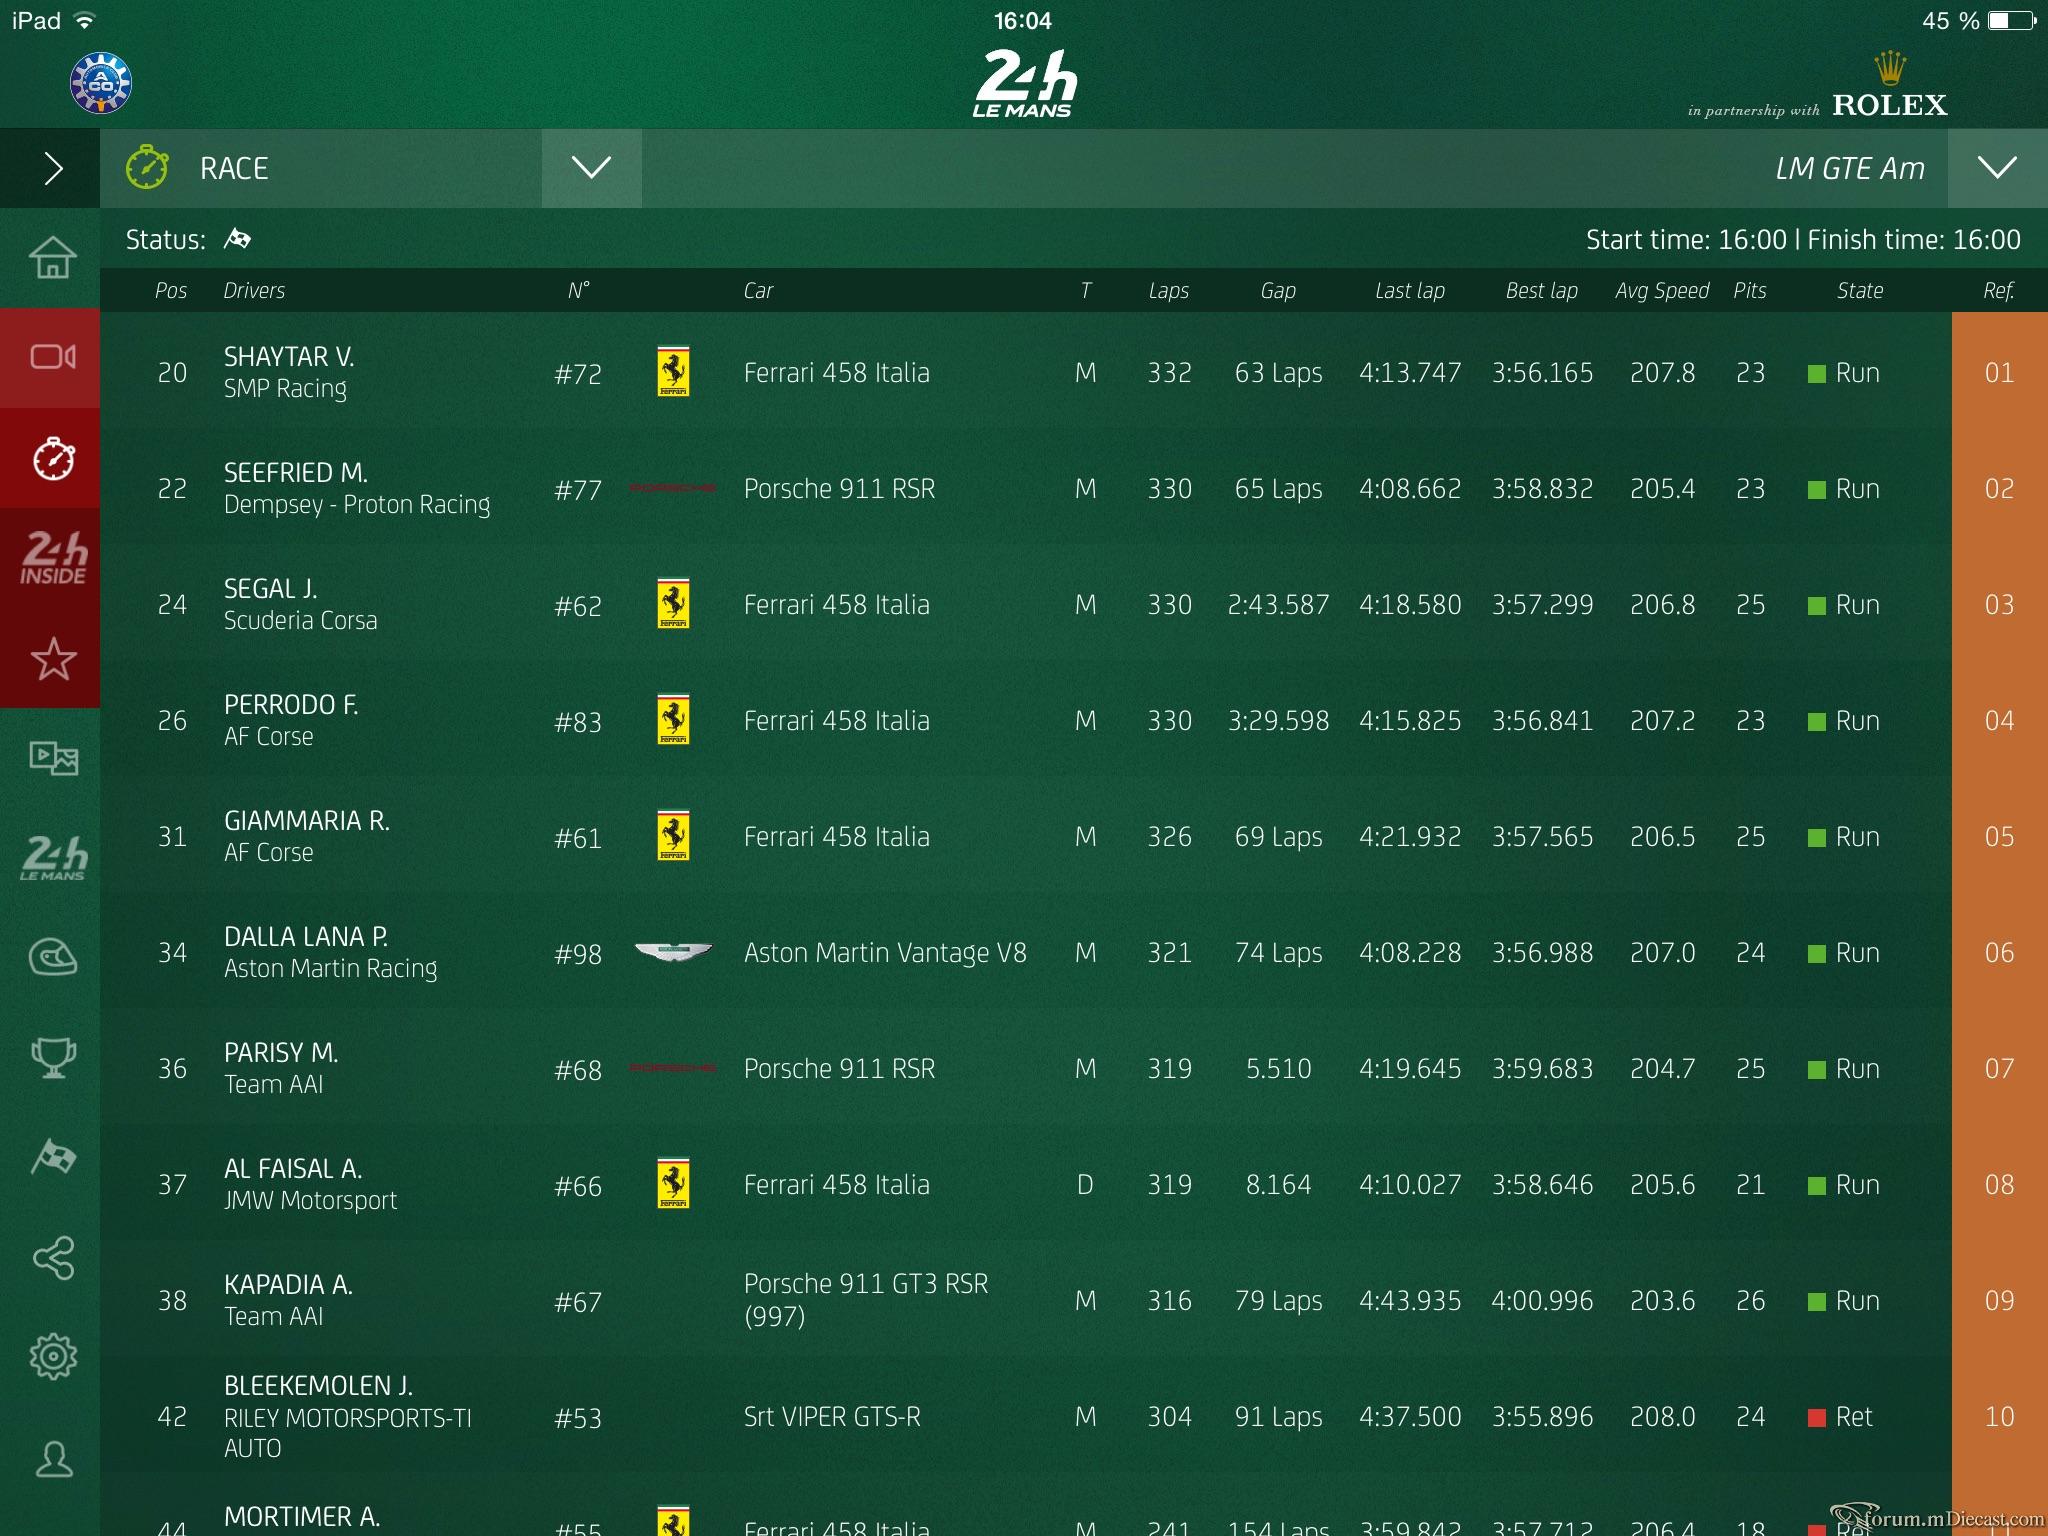This screenshot has height=1536, width=2048.
Task: Tap best lap 3:55.896
Action: [x=1542, y=1417]
